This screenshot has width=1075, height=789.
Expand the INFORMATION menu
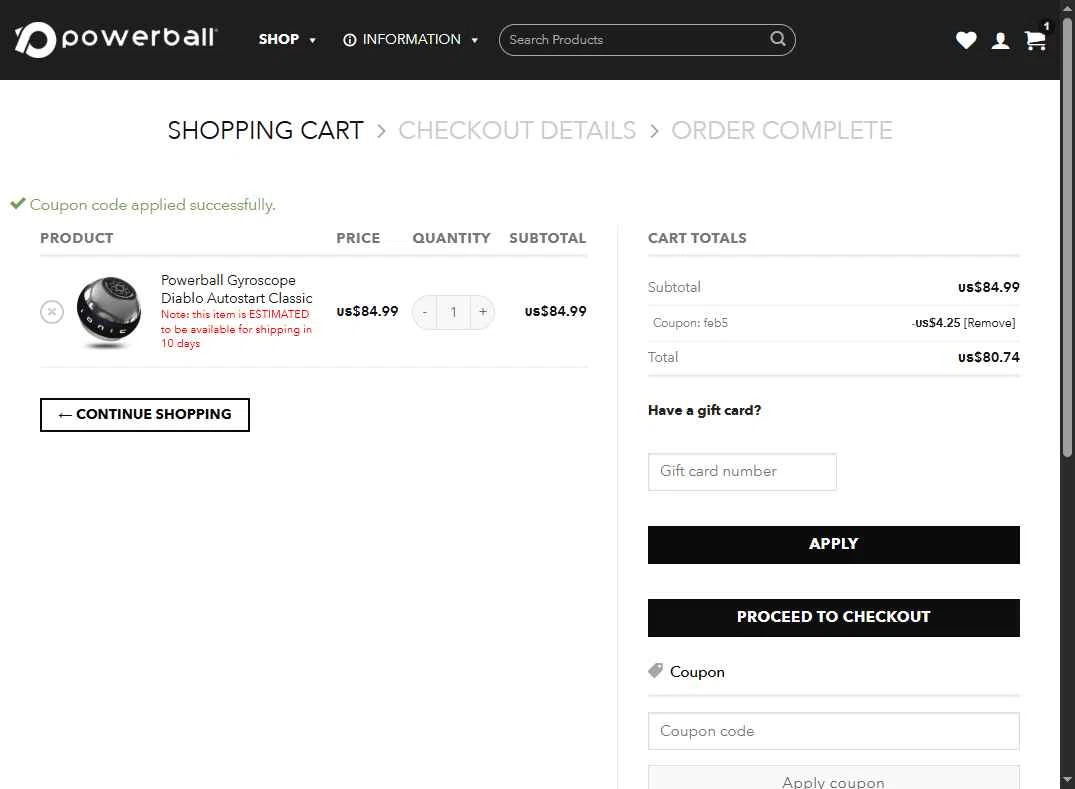pos(410,40)
